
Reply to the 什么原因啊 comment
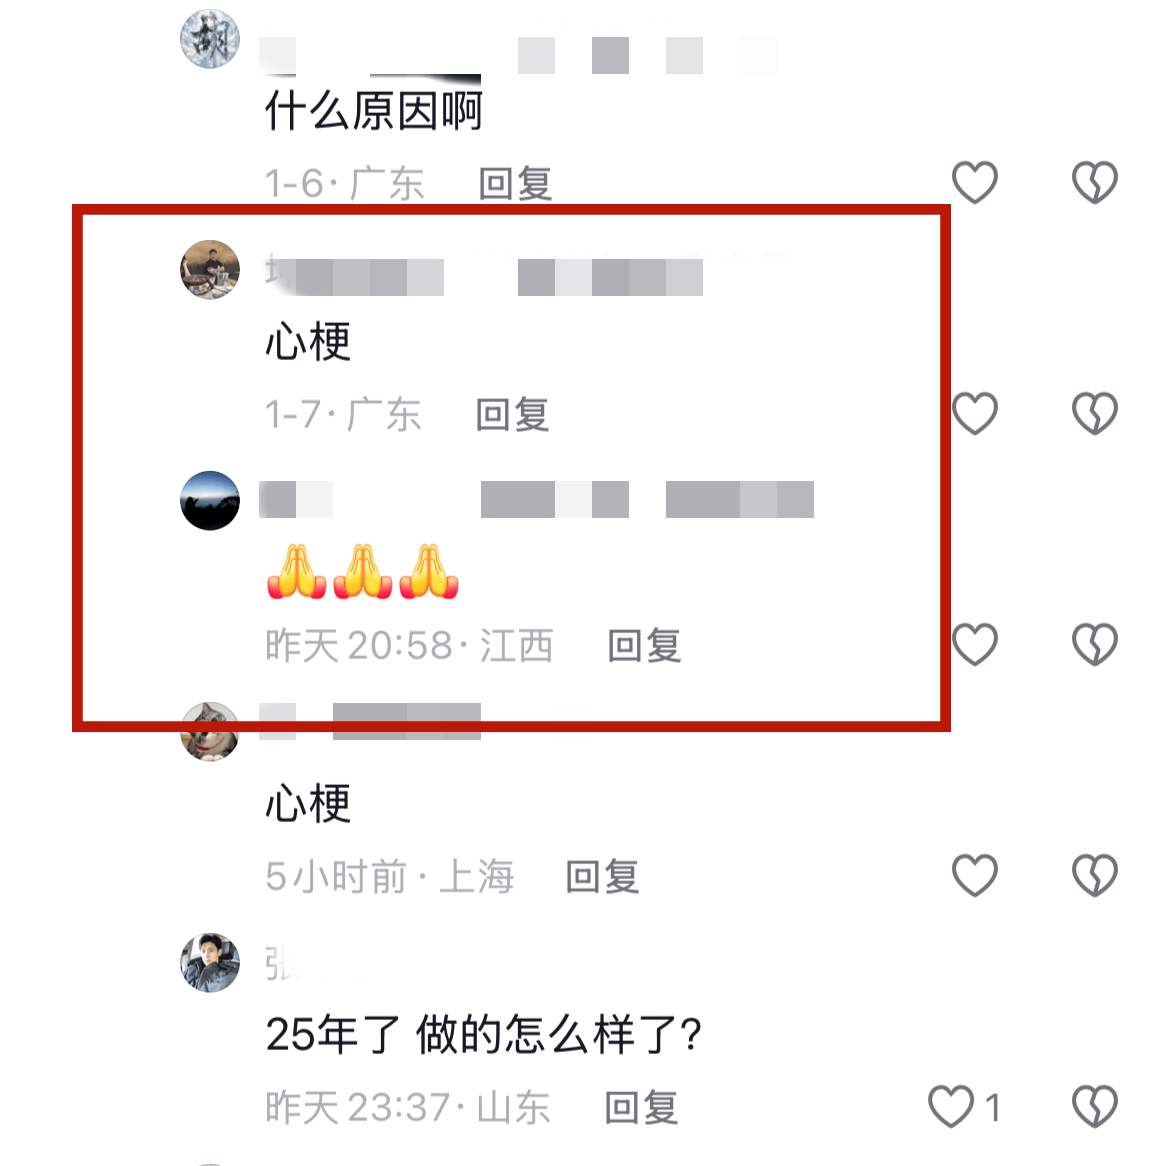click(x=515, y=184)
